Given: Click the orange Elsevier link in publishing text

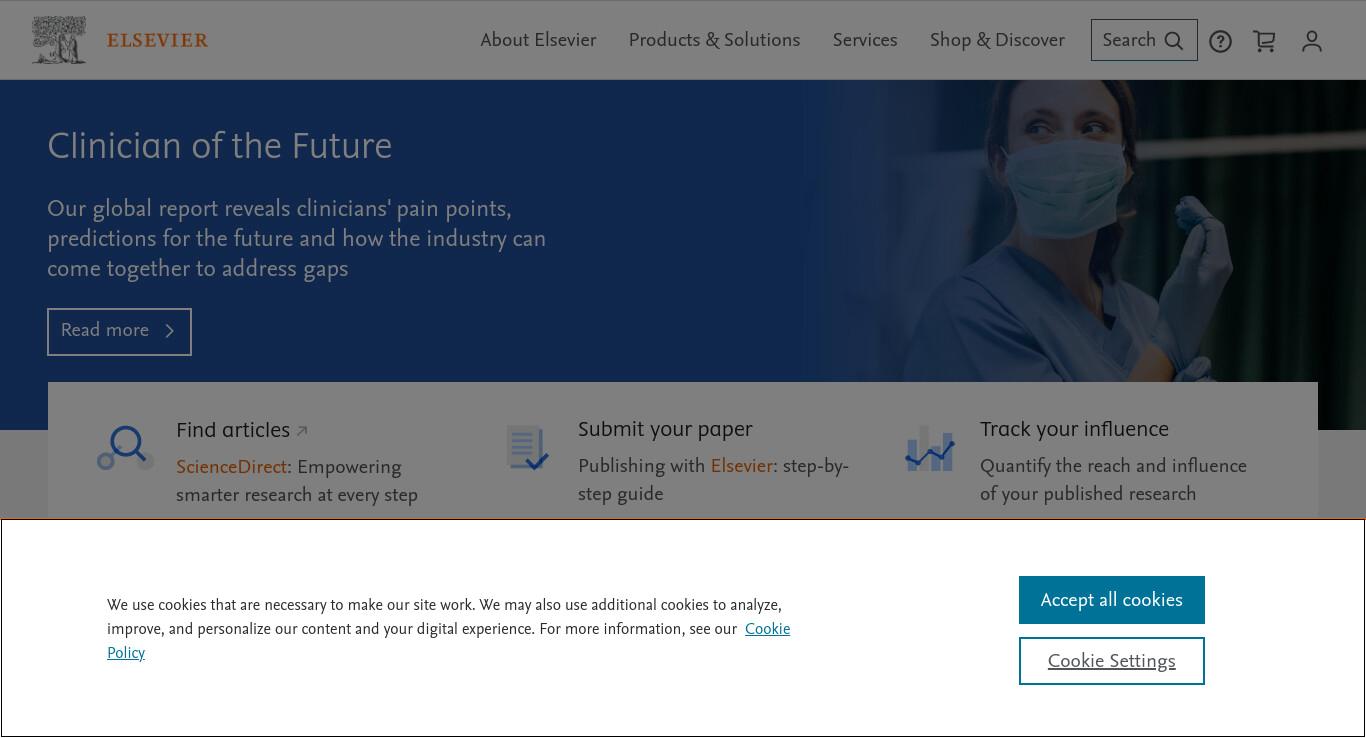Looking at the screenshot, I should click(x=742, y=466).
